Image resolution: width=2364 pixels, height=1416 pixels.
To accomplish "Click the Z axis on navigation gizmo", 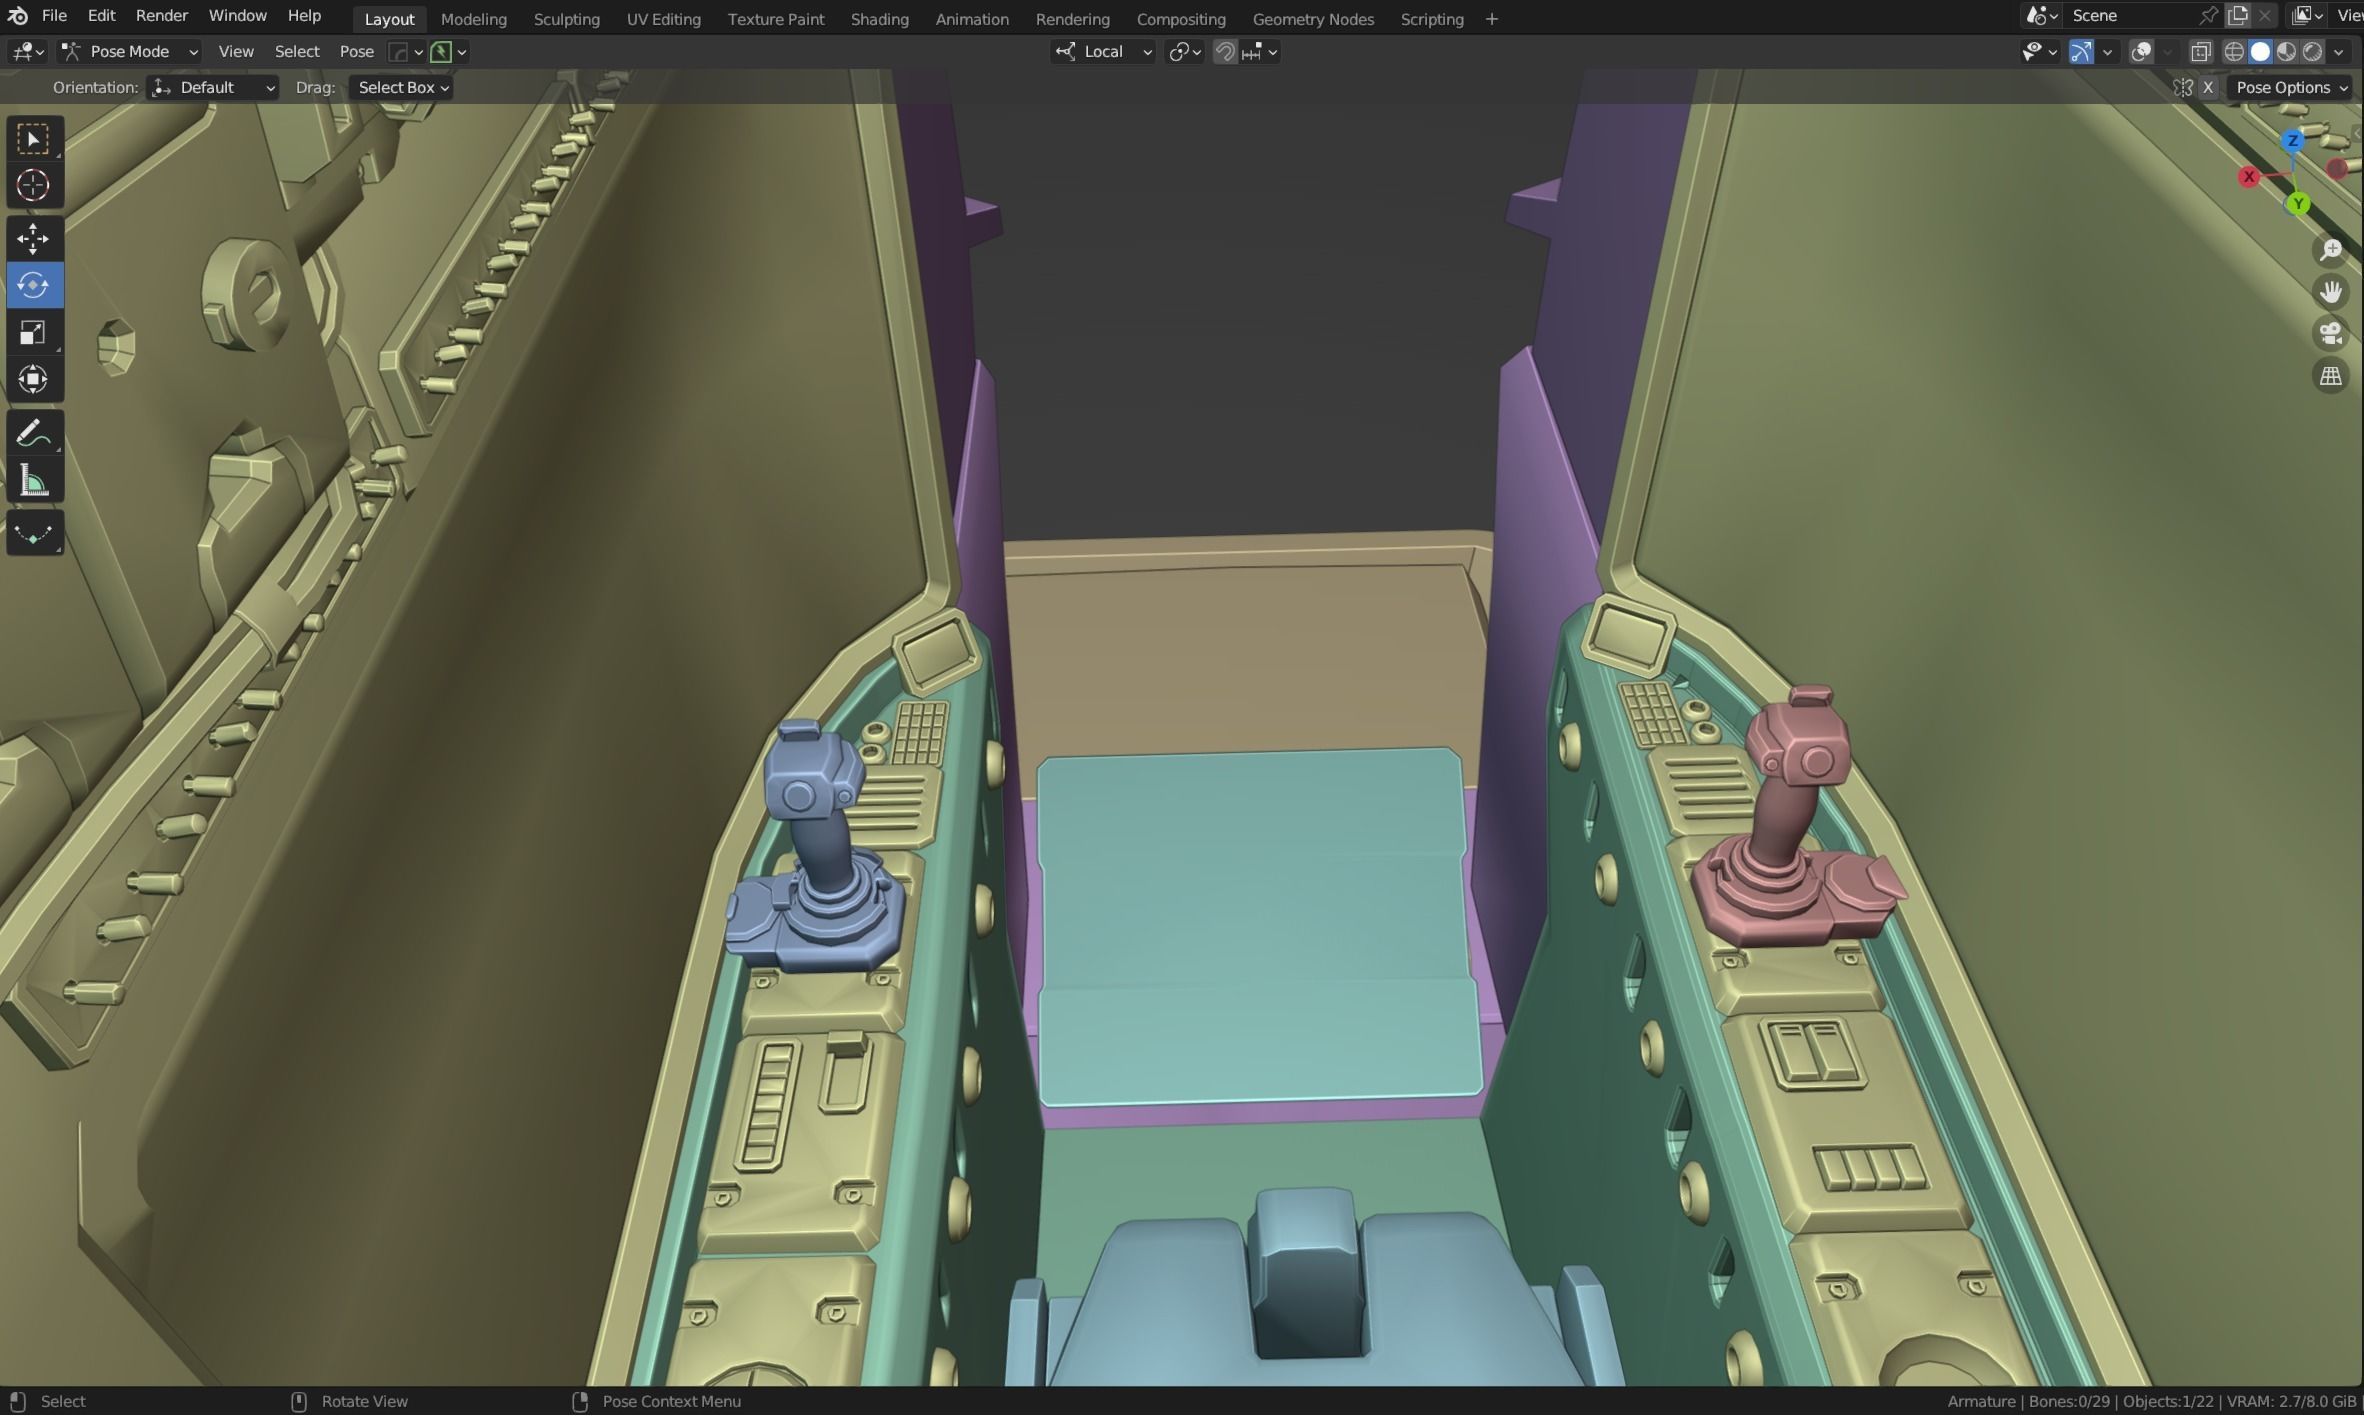I will (2293, 140).
